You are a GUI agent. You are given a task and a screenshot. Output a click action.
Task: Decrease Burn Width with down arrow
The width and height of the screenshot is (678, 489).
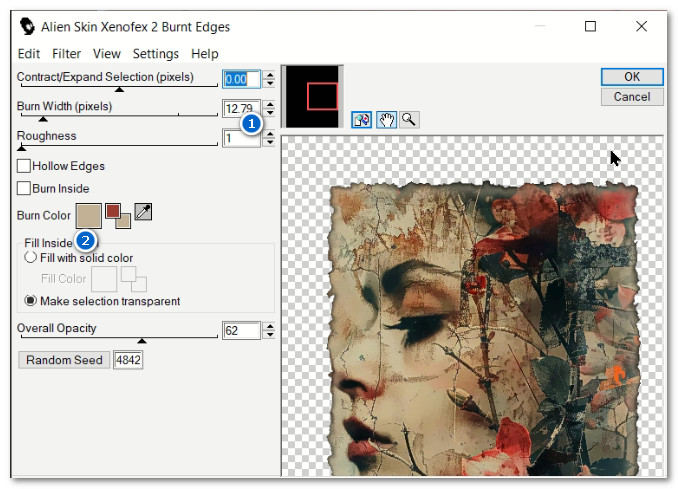click(270, 112)
